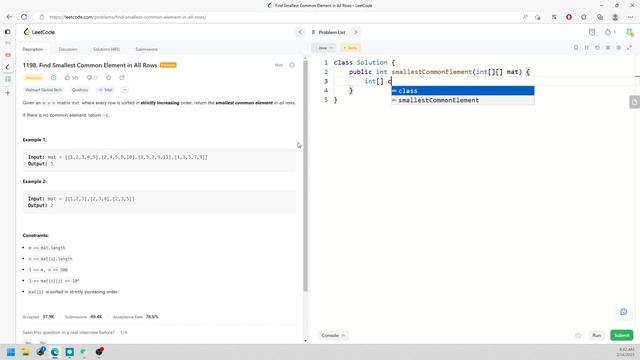
Task: Open the Problem List
Action: pyautogui.click(x=328, y=32)
